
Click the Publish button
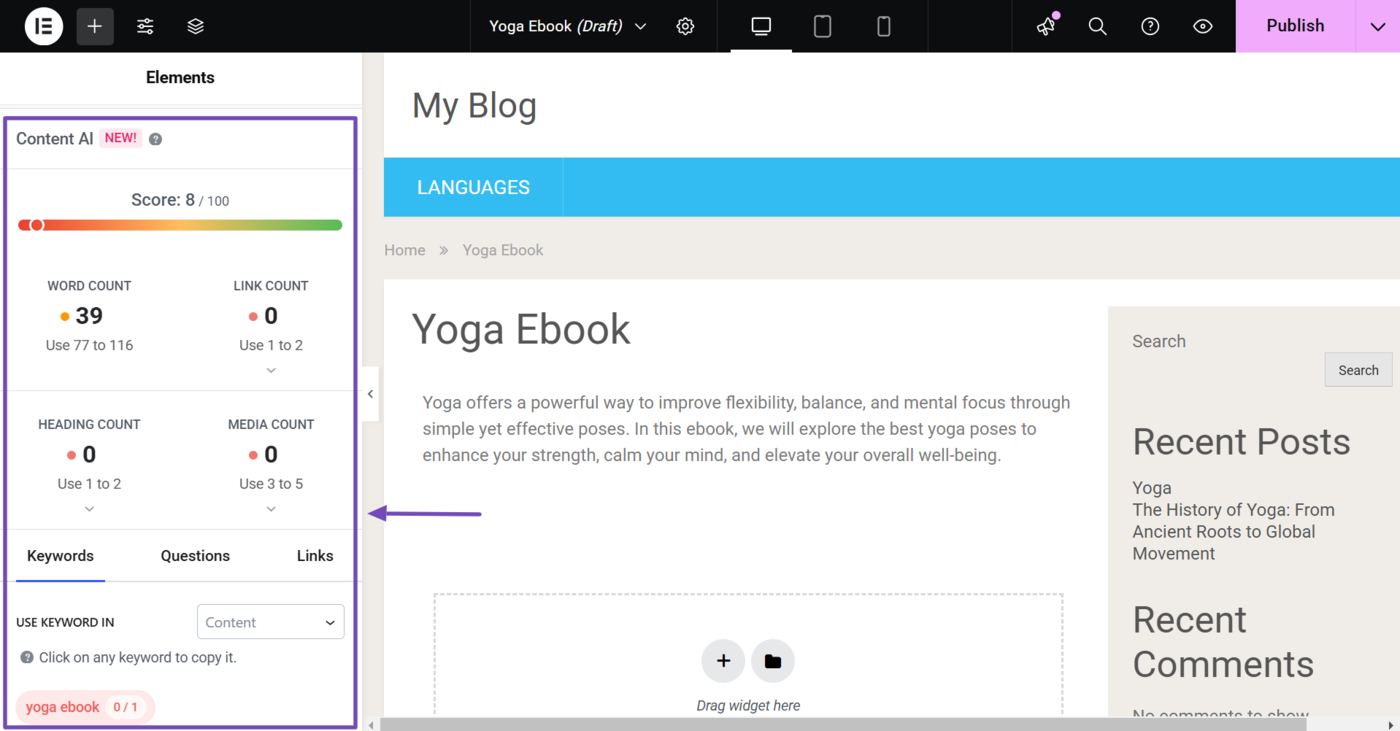1295,26
